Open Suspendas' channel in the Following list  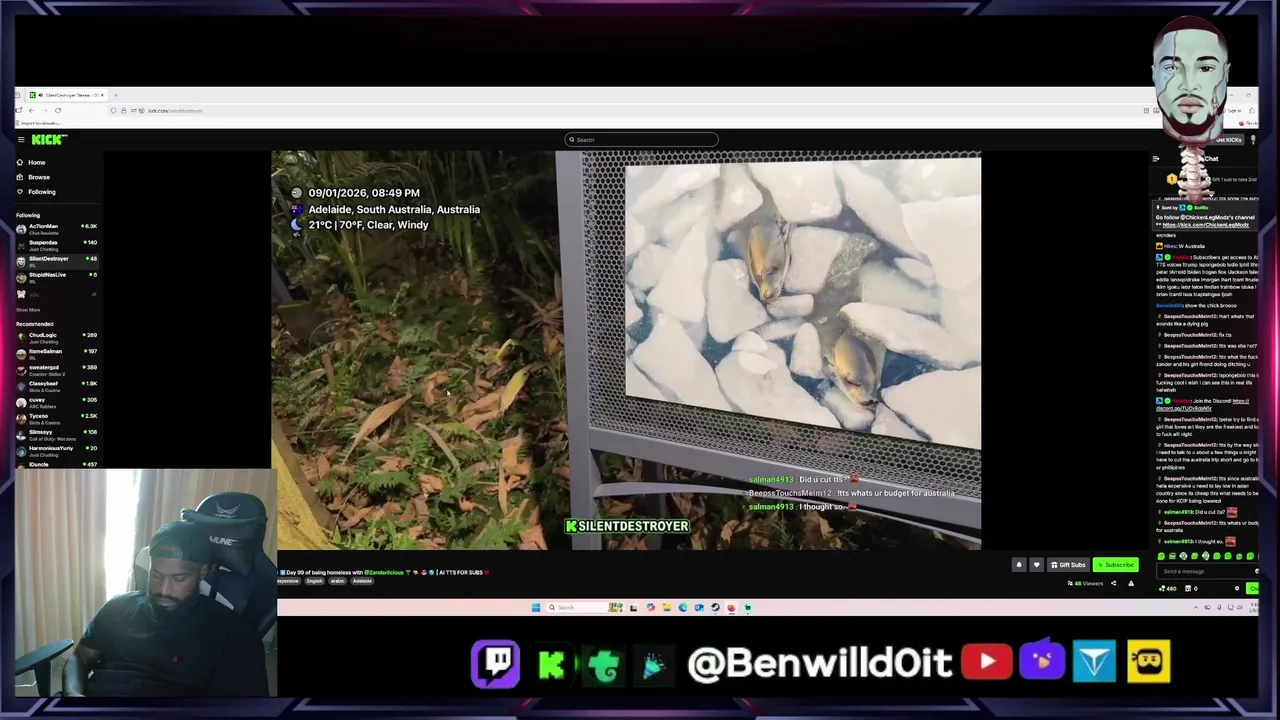(x=56, y=245)
